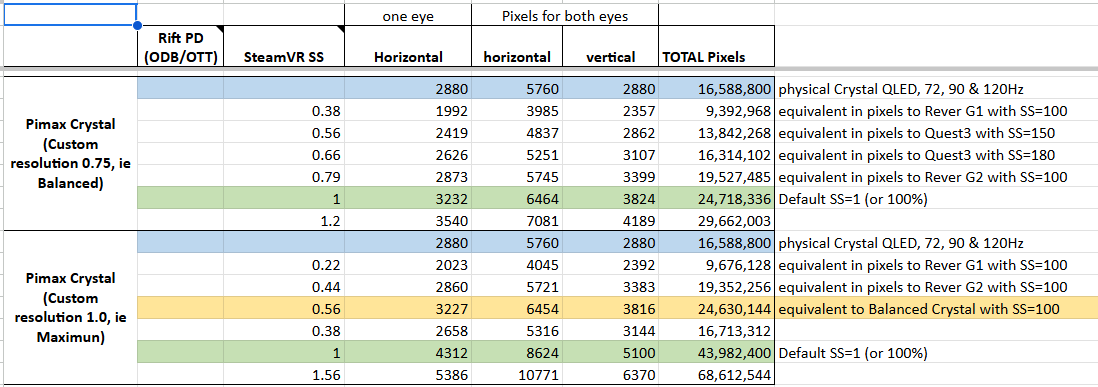
Task: Select orange total cell 24,630,144
Action: [716, 309]
